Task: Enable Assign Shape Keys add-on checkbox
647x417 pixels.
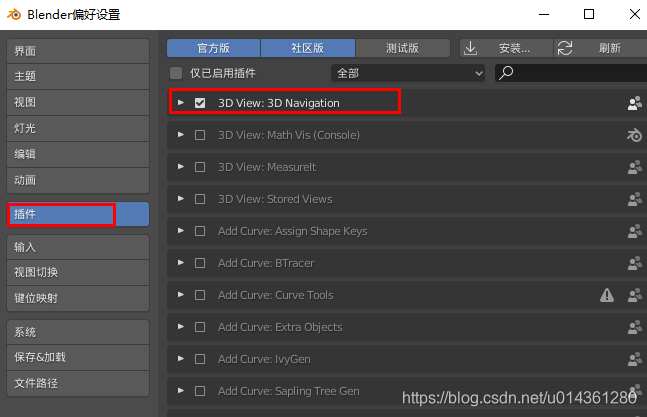Action: click(x=200, y=231)
